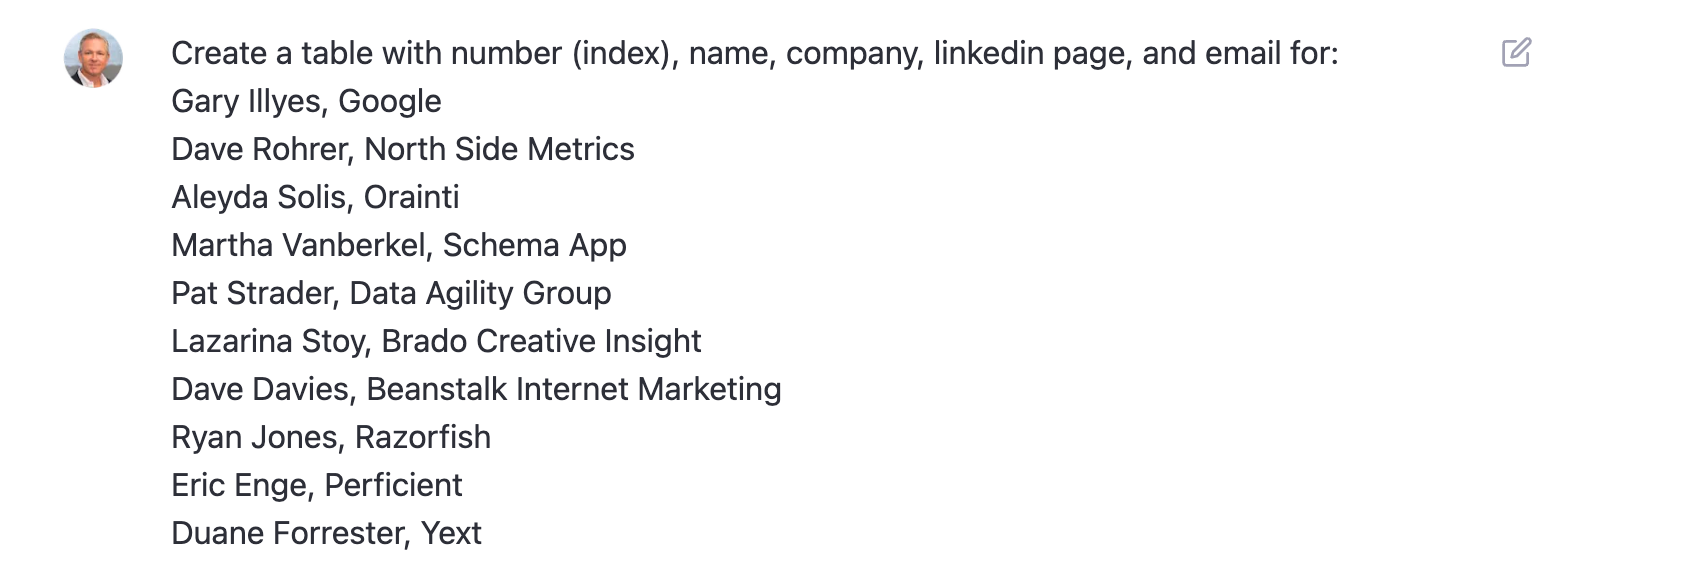Image resolution: width=1706 pixels, height=564 pixels.
Task: Click the name Gary Illyes
Action: tap(249, 101)
